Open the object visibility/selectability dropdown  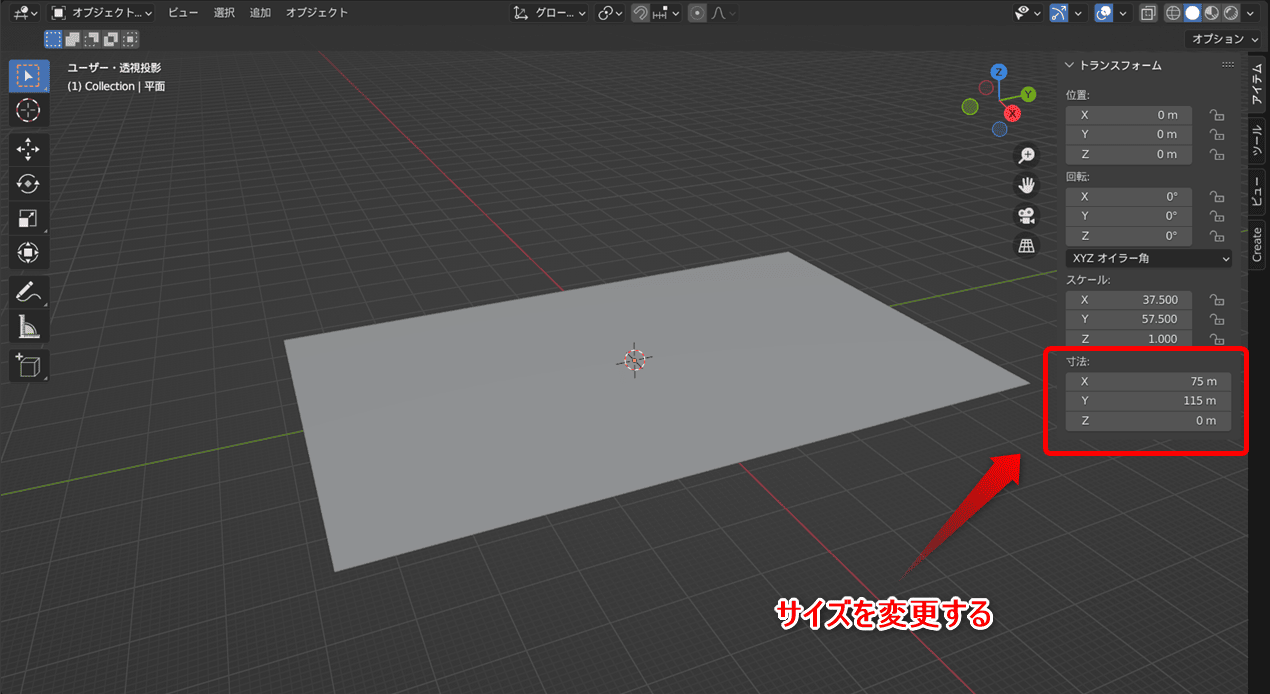(1027, 13)
